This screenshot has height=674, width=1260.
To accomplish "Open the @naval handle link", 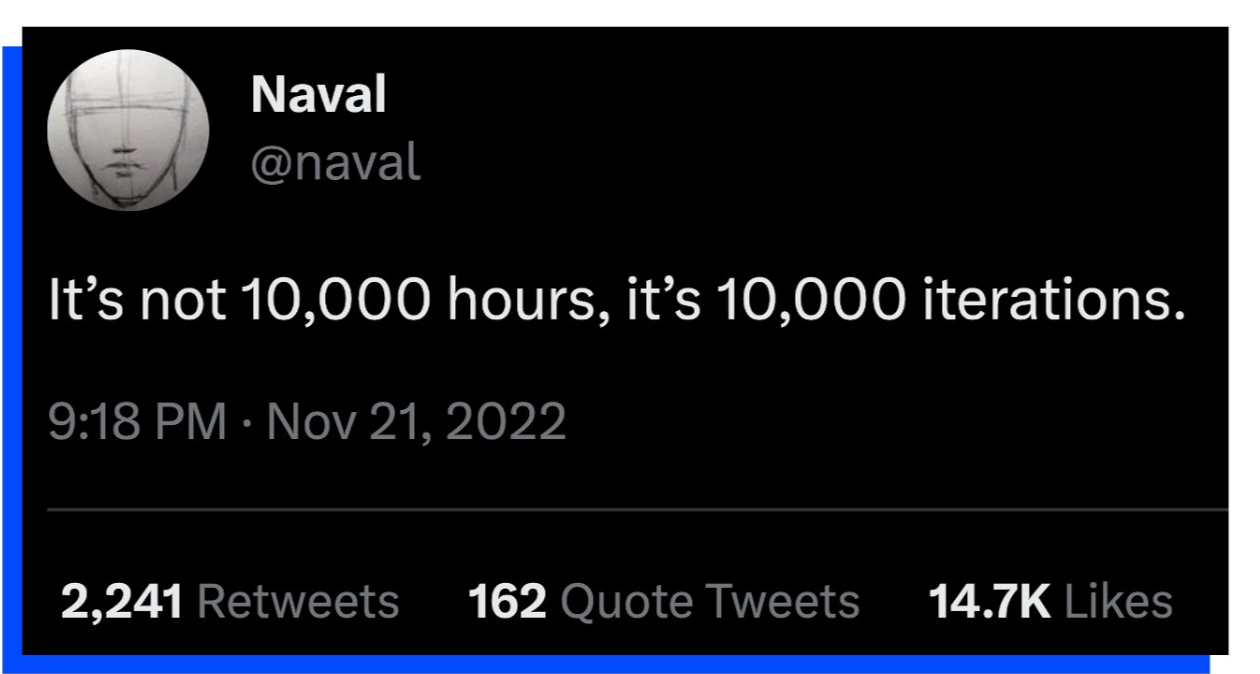I will 335,163.
